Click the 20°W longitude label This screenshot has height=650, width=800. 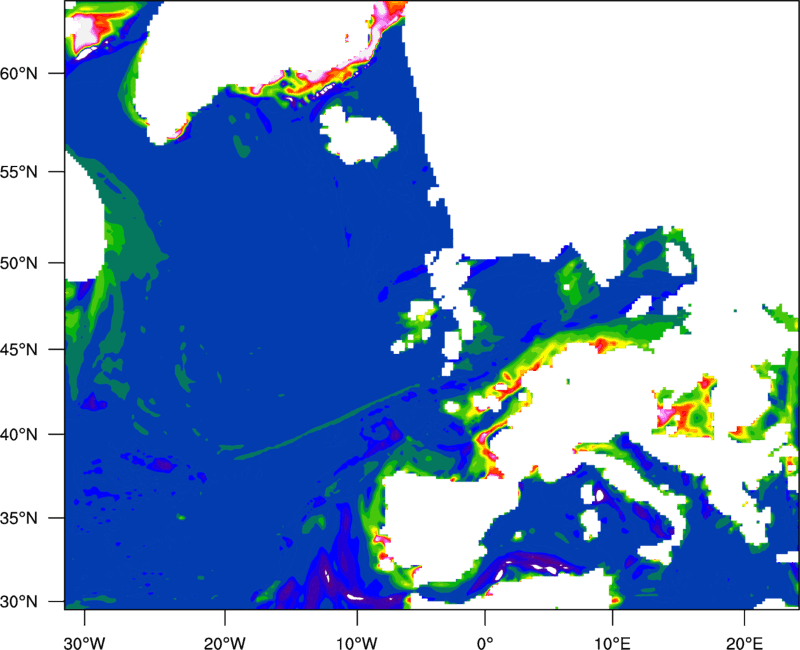coord(225,643)
